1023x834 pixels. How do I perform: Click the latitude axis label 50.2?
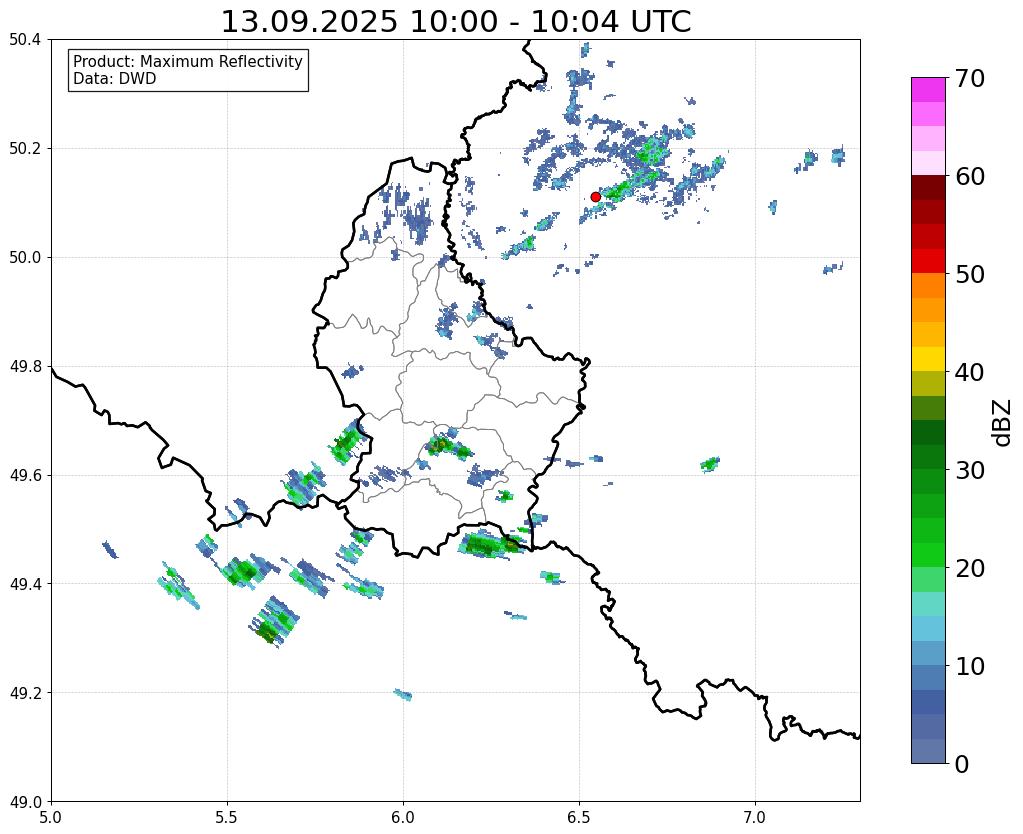click(x=25, y=149)
